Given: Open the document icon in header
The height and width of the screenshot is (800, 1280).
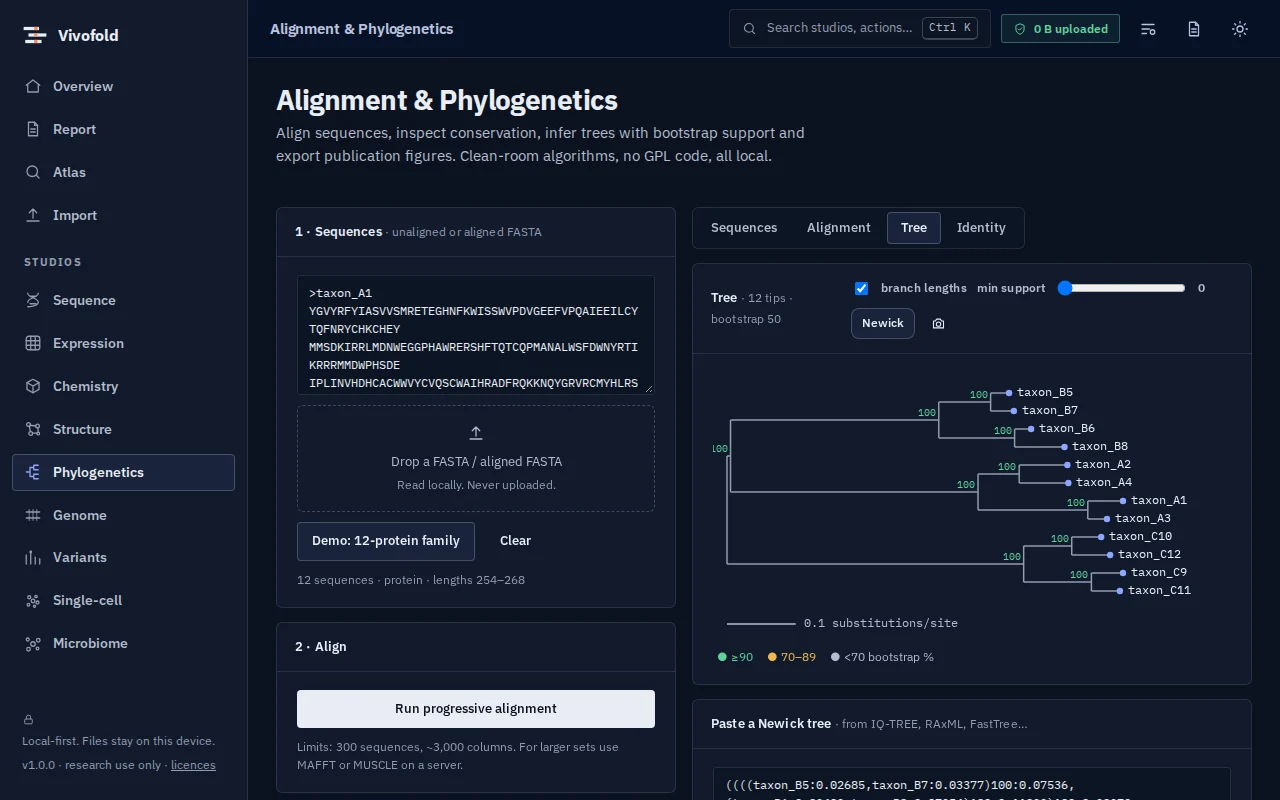Looking at the screenshot, I should pos(1194,29).
